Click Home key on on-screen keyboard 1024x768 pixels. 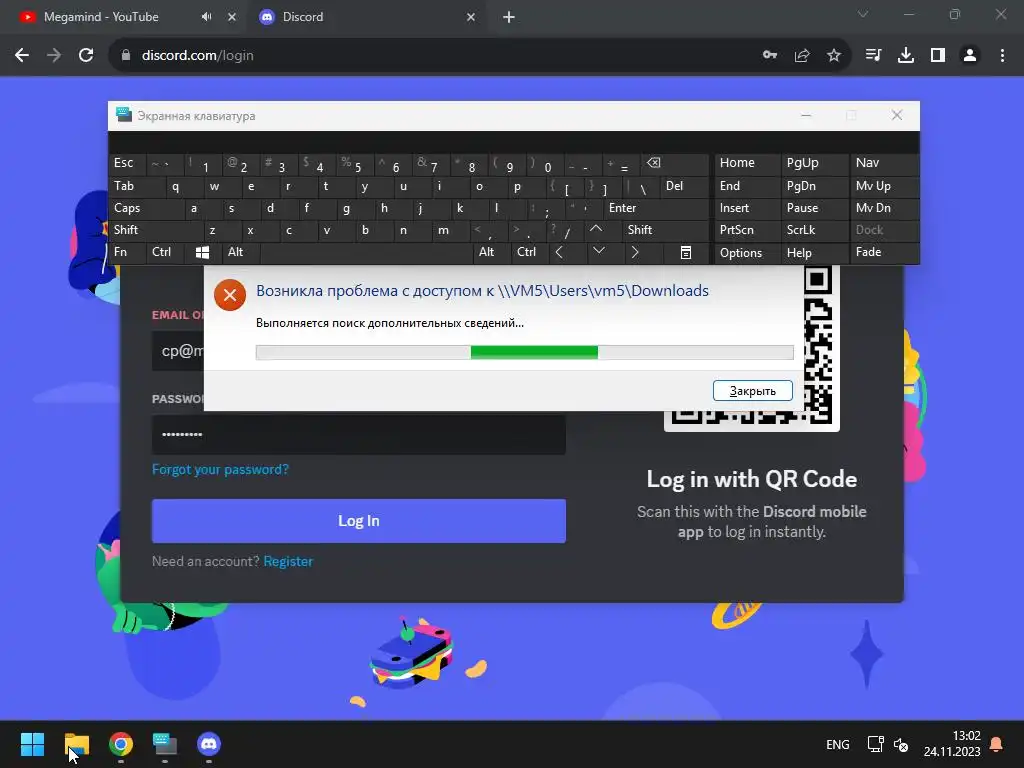(x=746, y=163)
